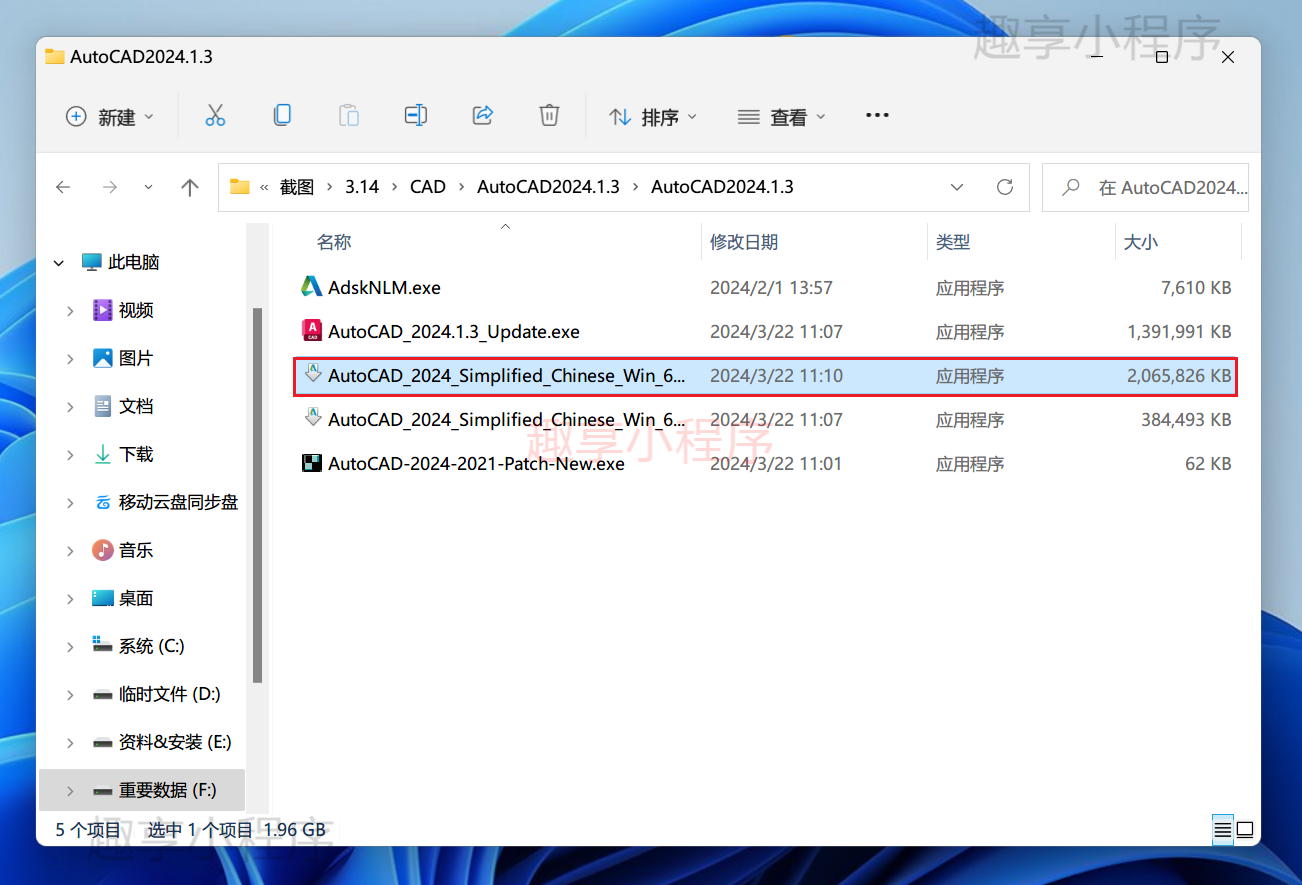Select AutoCAD-2024-2021-Patch-New.exe file
This screenshot has height=885, width=1302.
point(766,464)
